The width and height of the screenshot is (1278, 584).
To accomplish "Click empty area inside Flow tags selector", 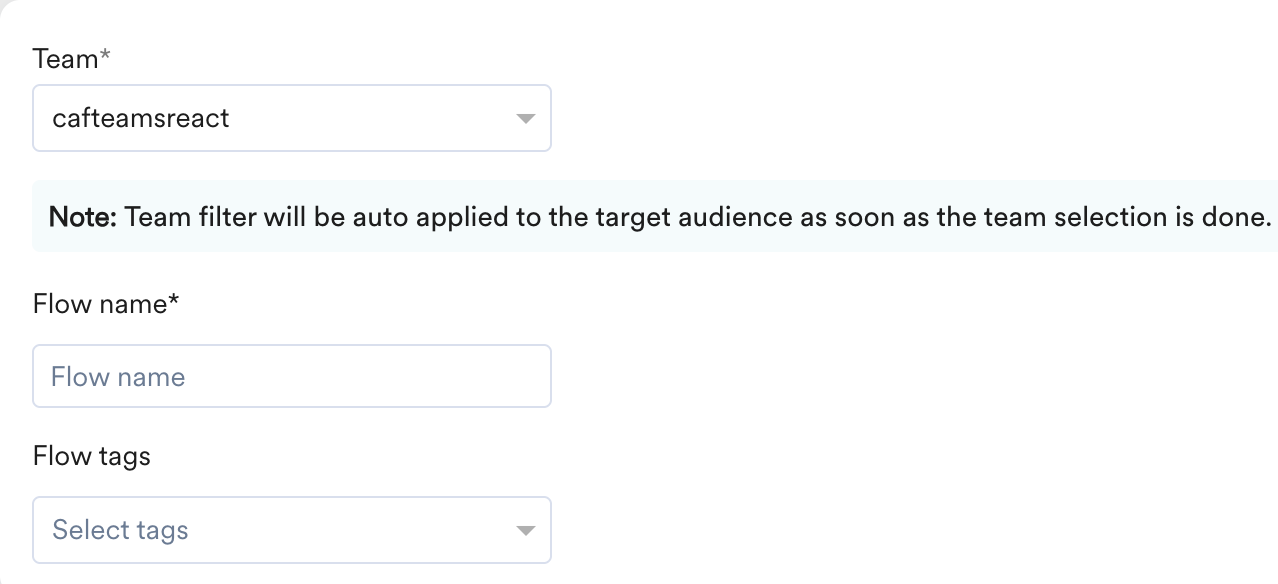I will pyautogui.click(x=350, y=530).
